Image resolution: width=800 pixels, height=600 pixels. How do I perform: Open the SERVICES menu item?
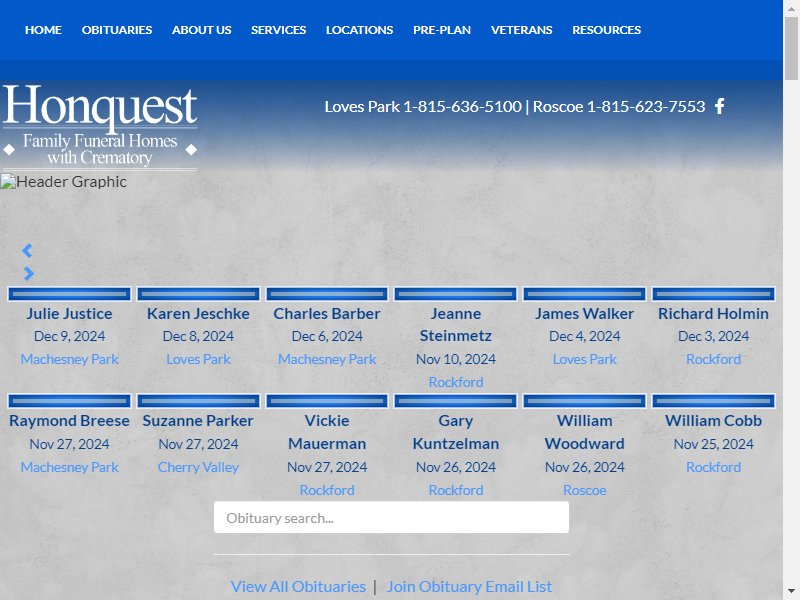tap(279, 30)
